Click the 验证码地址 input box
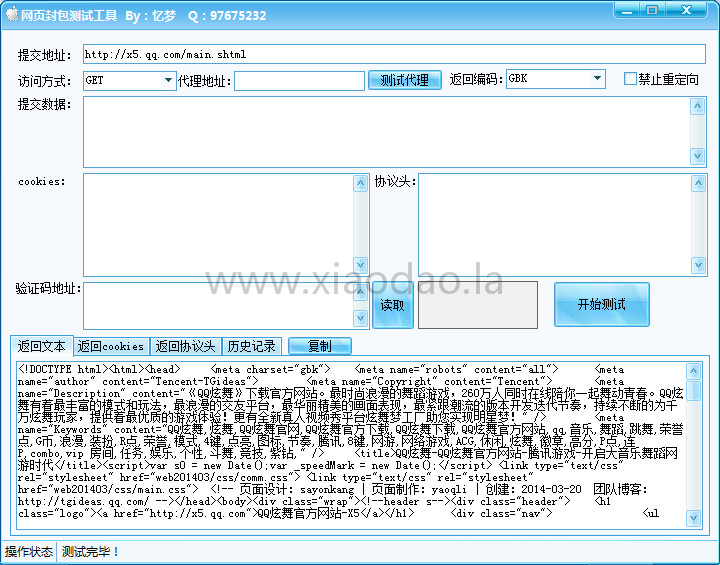Image resolution: width=720 pixels, height=565 pixels. click(218, 305)
